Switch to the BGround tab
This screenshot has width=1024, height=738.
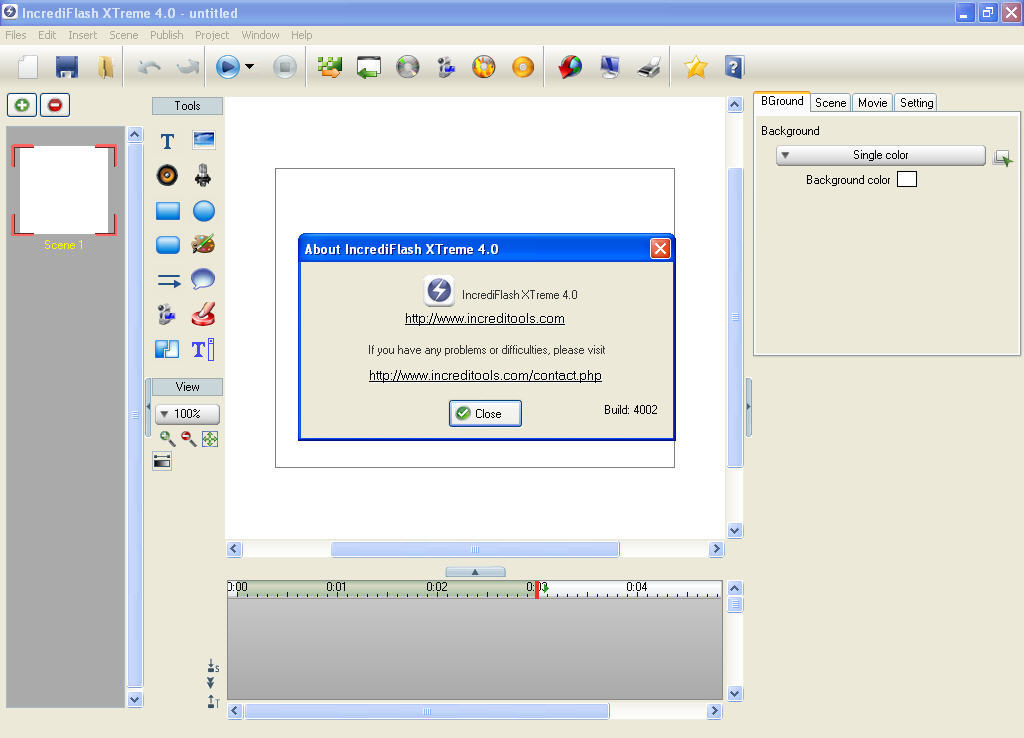(782, 101)
